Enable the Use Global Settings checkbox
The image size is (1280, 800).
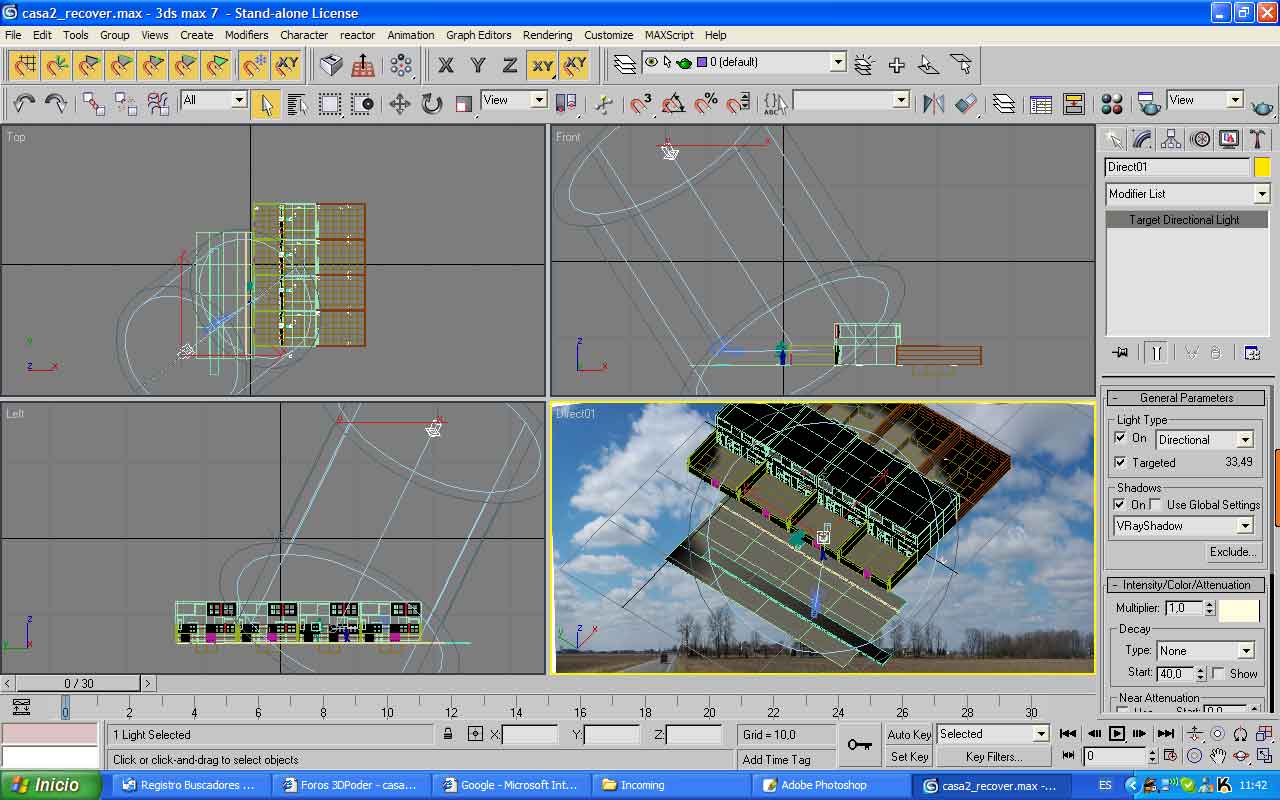pos(1156,504)
